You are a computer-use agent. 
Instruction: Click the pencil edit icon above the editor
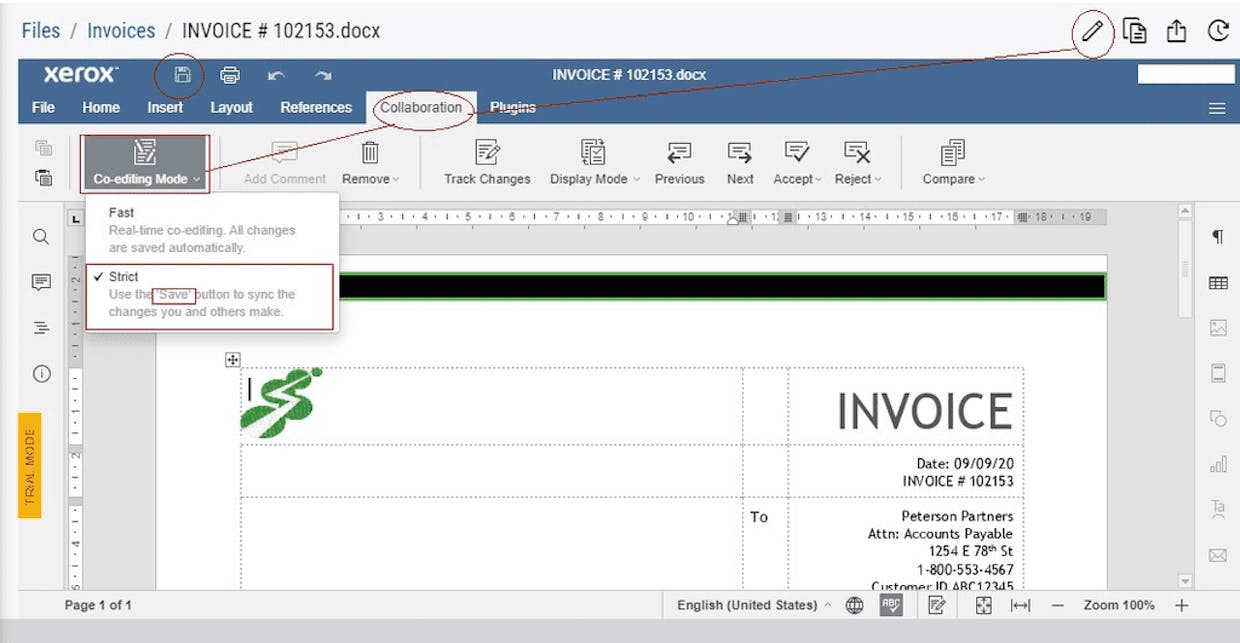click(1092, 31)
